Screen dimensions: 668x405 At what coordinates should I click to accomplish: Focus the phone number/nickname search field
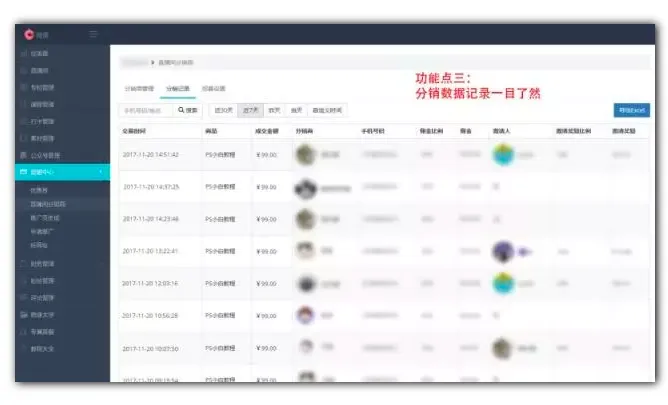pos(146,110)
